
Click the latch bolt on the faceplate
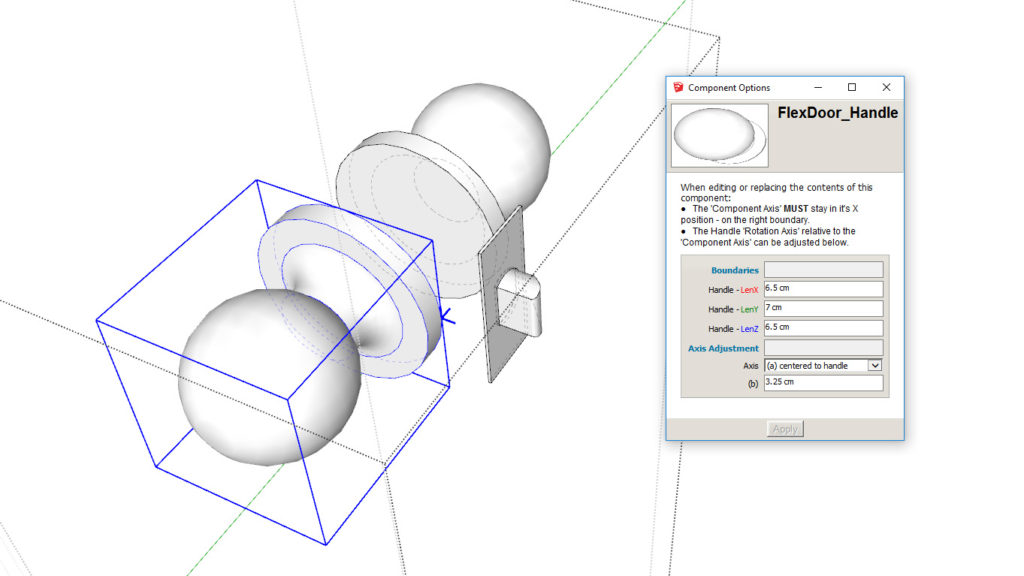pos(524,302)
